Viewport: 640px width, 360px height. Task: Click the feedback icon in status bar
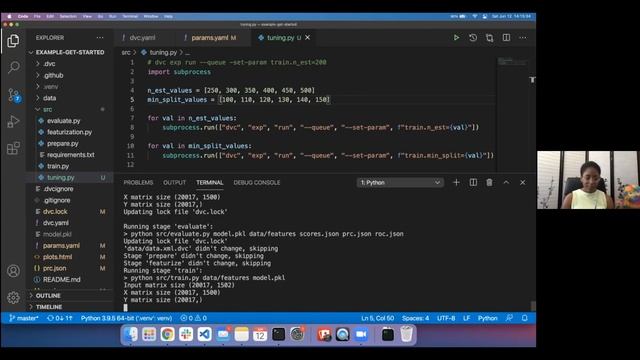[509, 318]
